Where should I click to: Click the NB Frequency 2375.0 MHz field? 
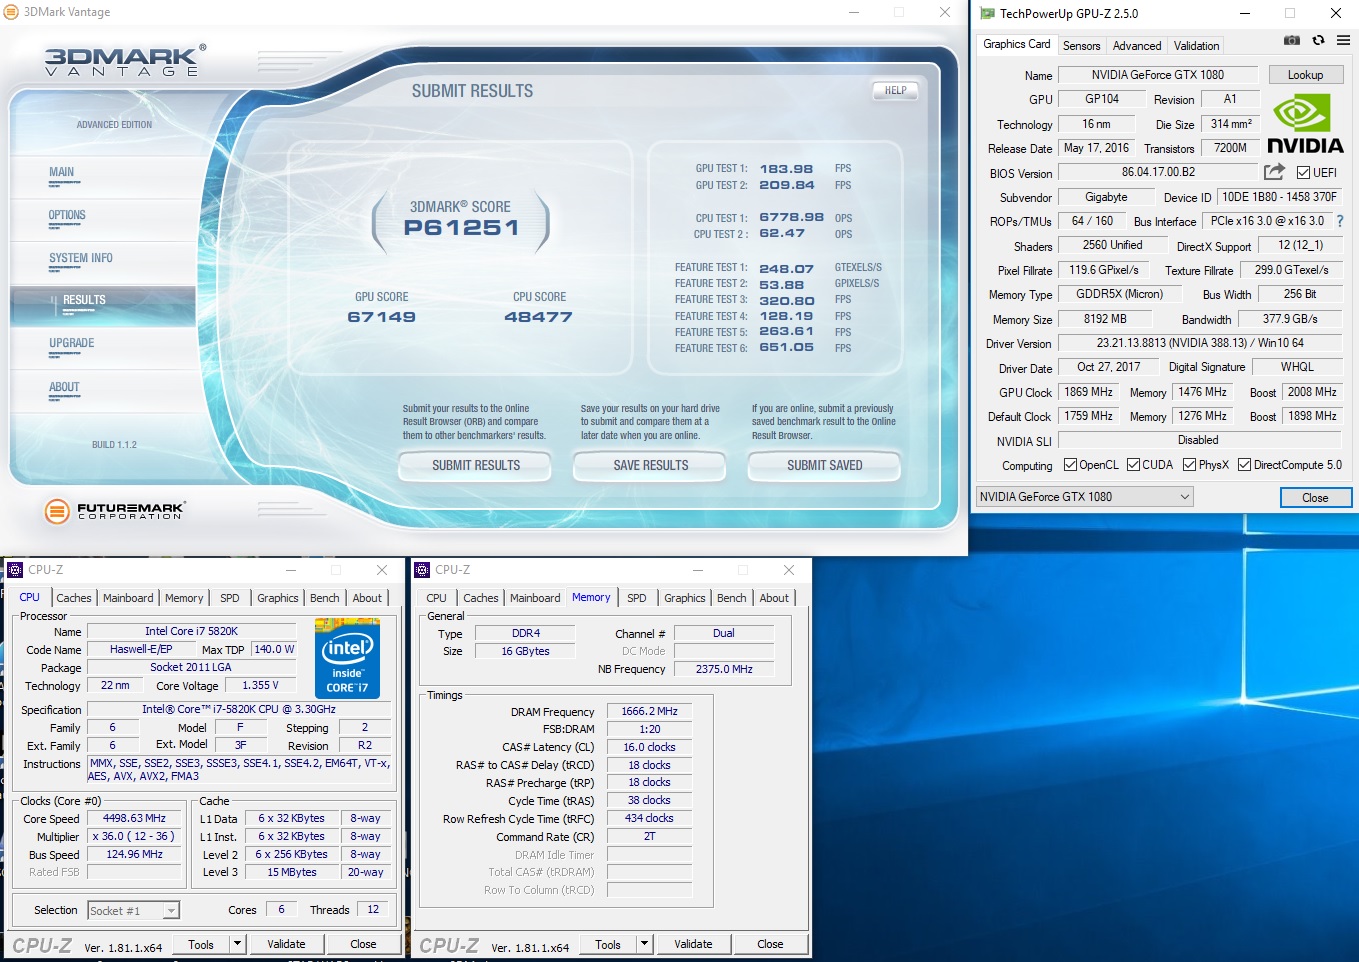click(724, 669)
